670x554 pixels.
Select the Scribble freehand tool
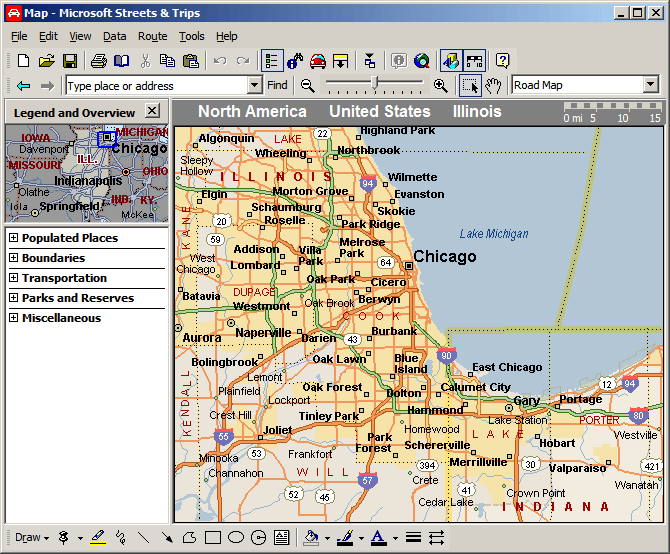coord(121,537)
